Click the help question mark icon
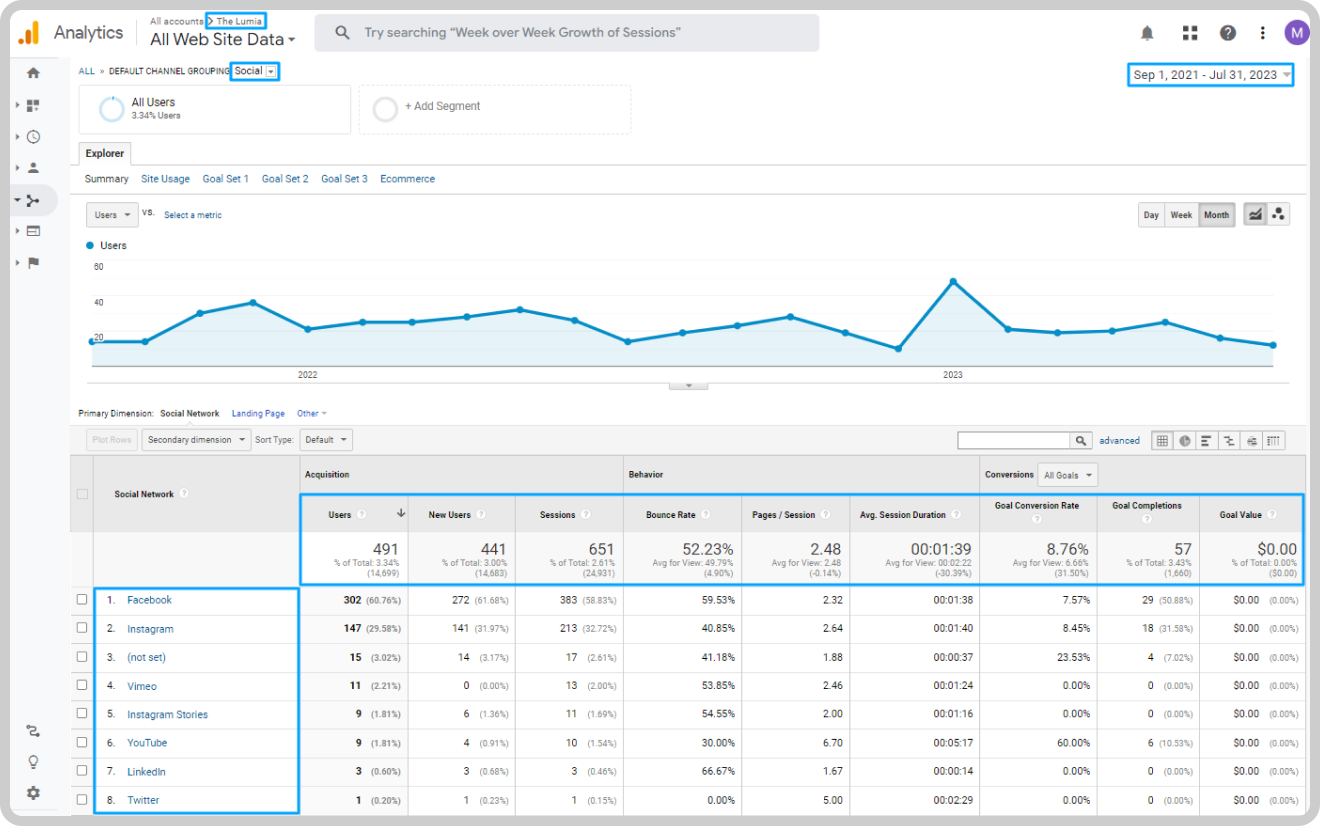The width and height of the screenshot is (1320, 826). click(1228, 33)
